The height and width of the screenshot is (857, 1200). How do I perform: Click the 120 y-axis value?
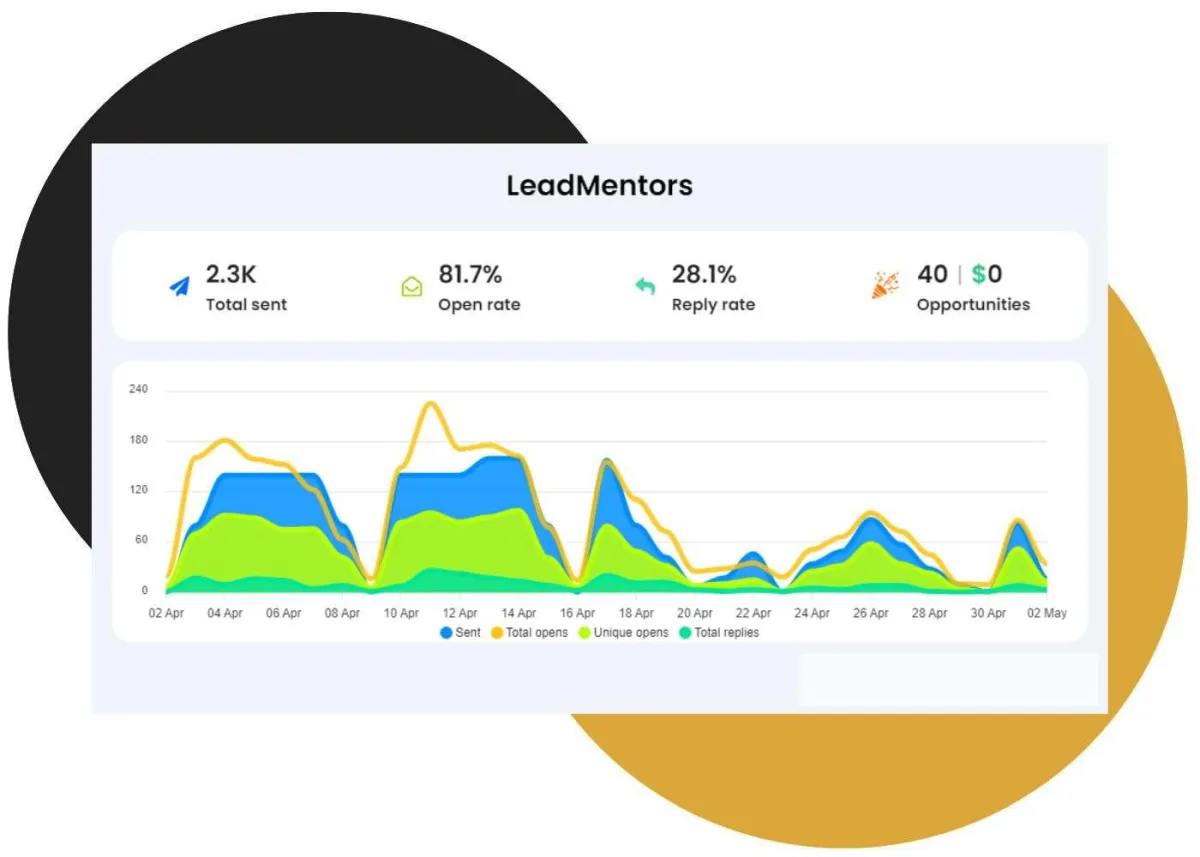(x=138, y=490)
